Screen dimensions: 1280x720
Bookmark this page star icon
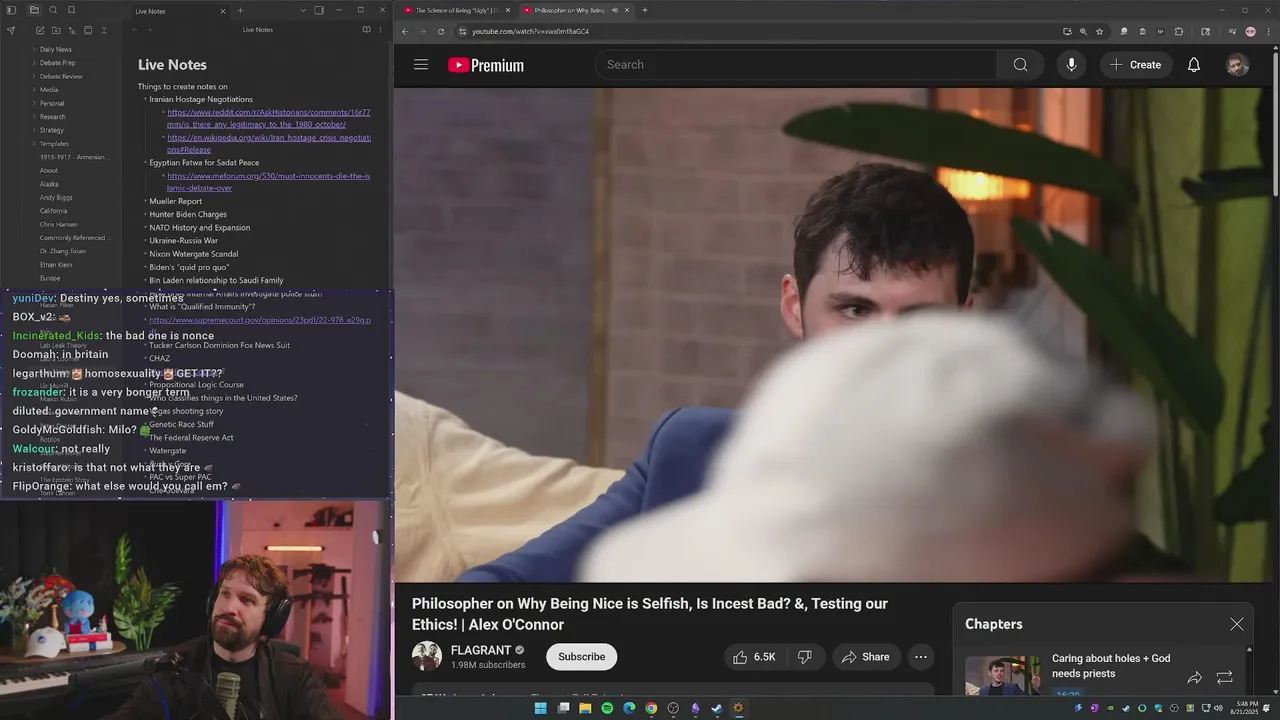click(x=1099, y=31)
